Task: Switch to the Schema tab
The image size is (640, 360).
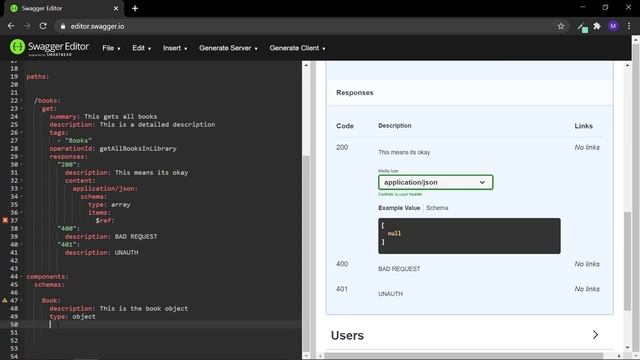Action: coord(437,208)
